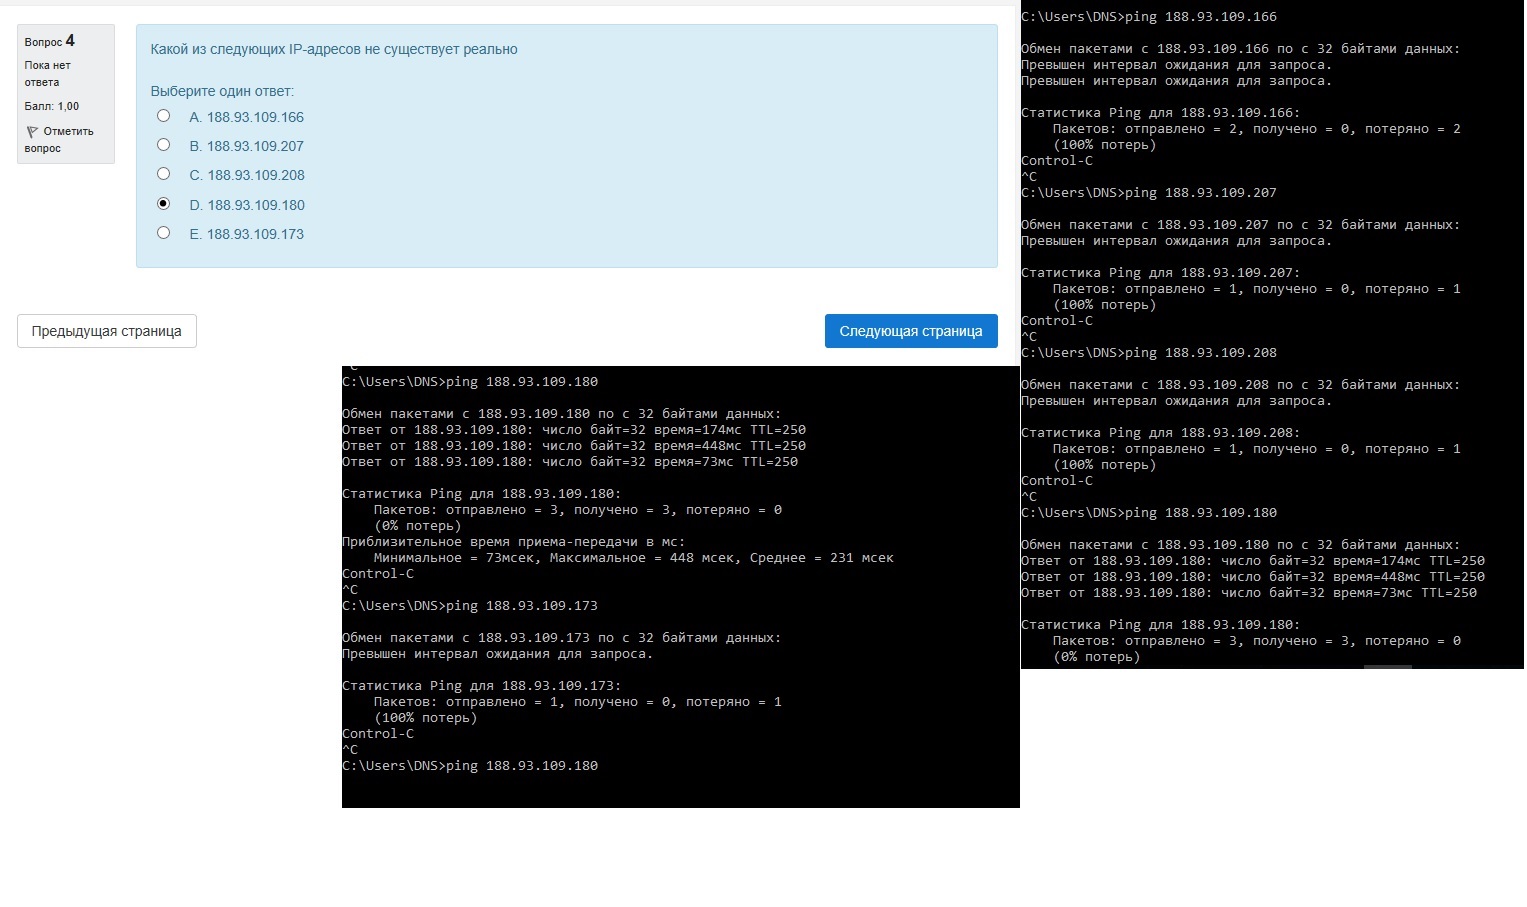Image resolution: width=1527 pixels, height=907 pixels.
Task: Click 'Статистика Ping для 188.93.109.166:' line
Action: coord(1160,113)
